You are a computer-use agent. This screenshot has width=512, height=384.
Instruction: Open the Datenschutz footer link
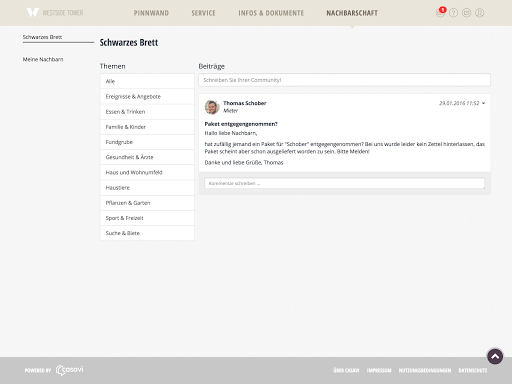[x=473, y=370]
